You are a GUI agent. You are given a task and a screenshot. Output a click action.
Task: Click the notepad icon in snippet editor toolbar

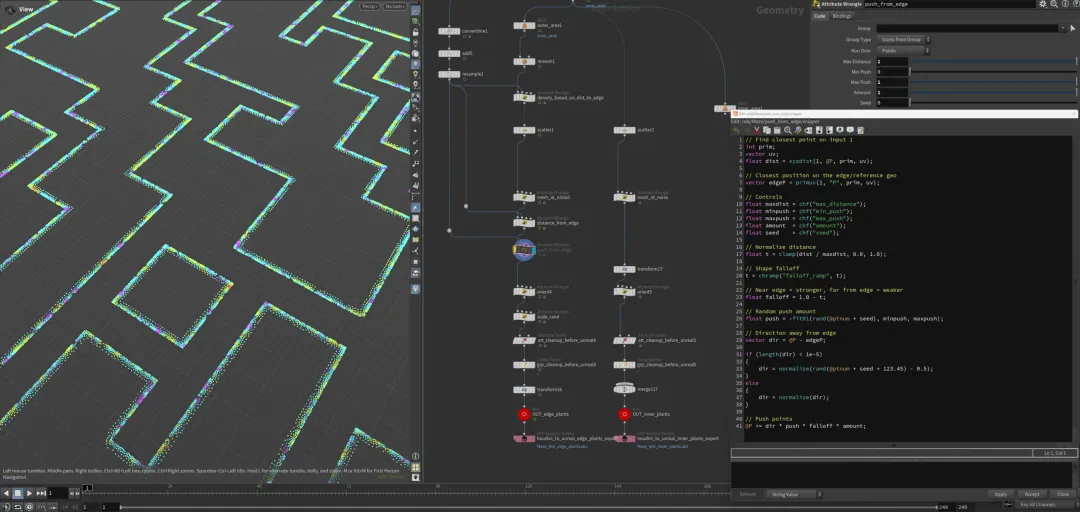coord(860,130)
